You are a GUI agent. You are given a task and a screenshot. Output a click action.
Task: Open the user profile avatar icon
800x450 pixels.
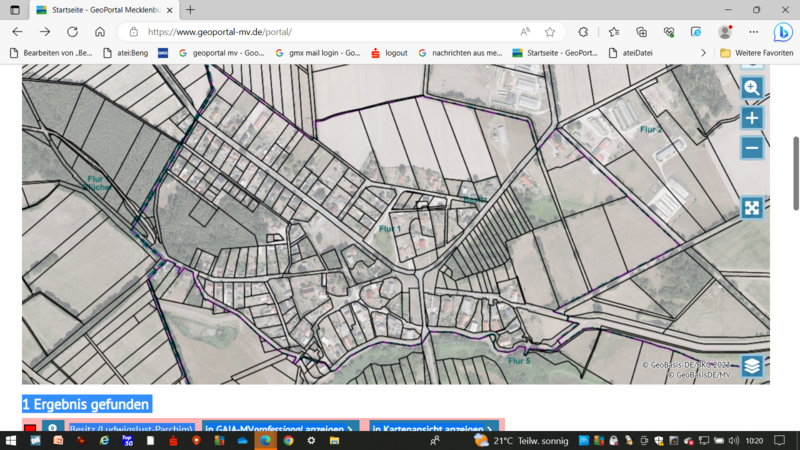(725, 32)
